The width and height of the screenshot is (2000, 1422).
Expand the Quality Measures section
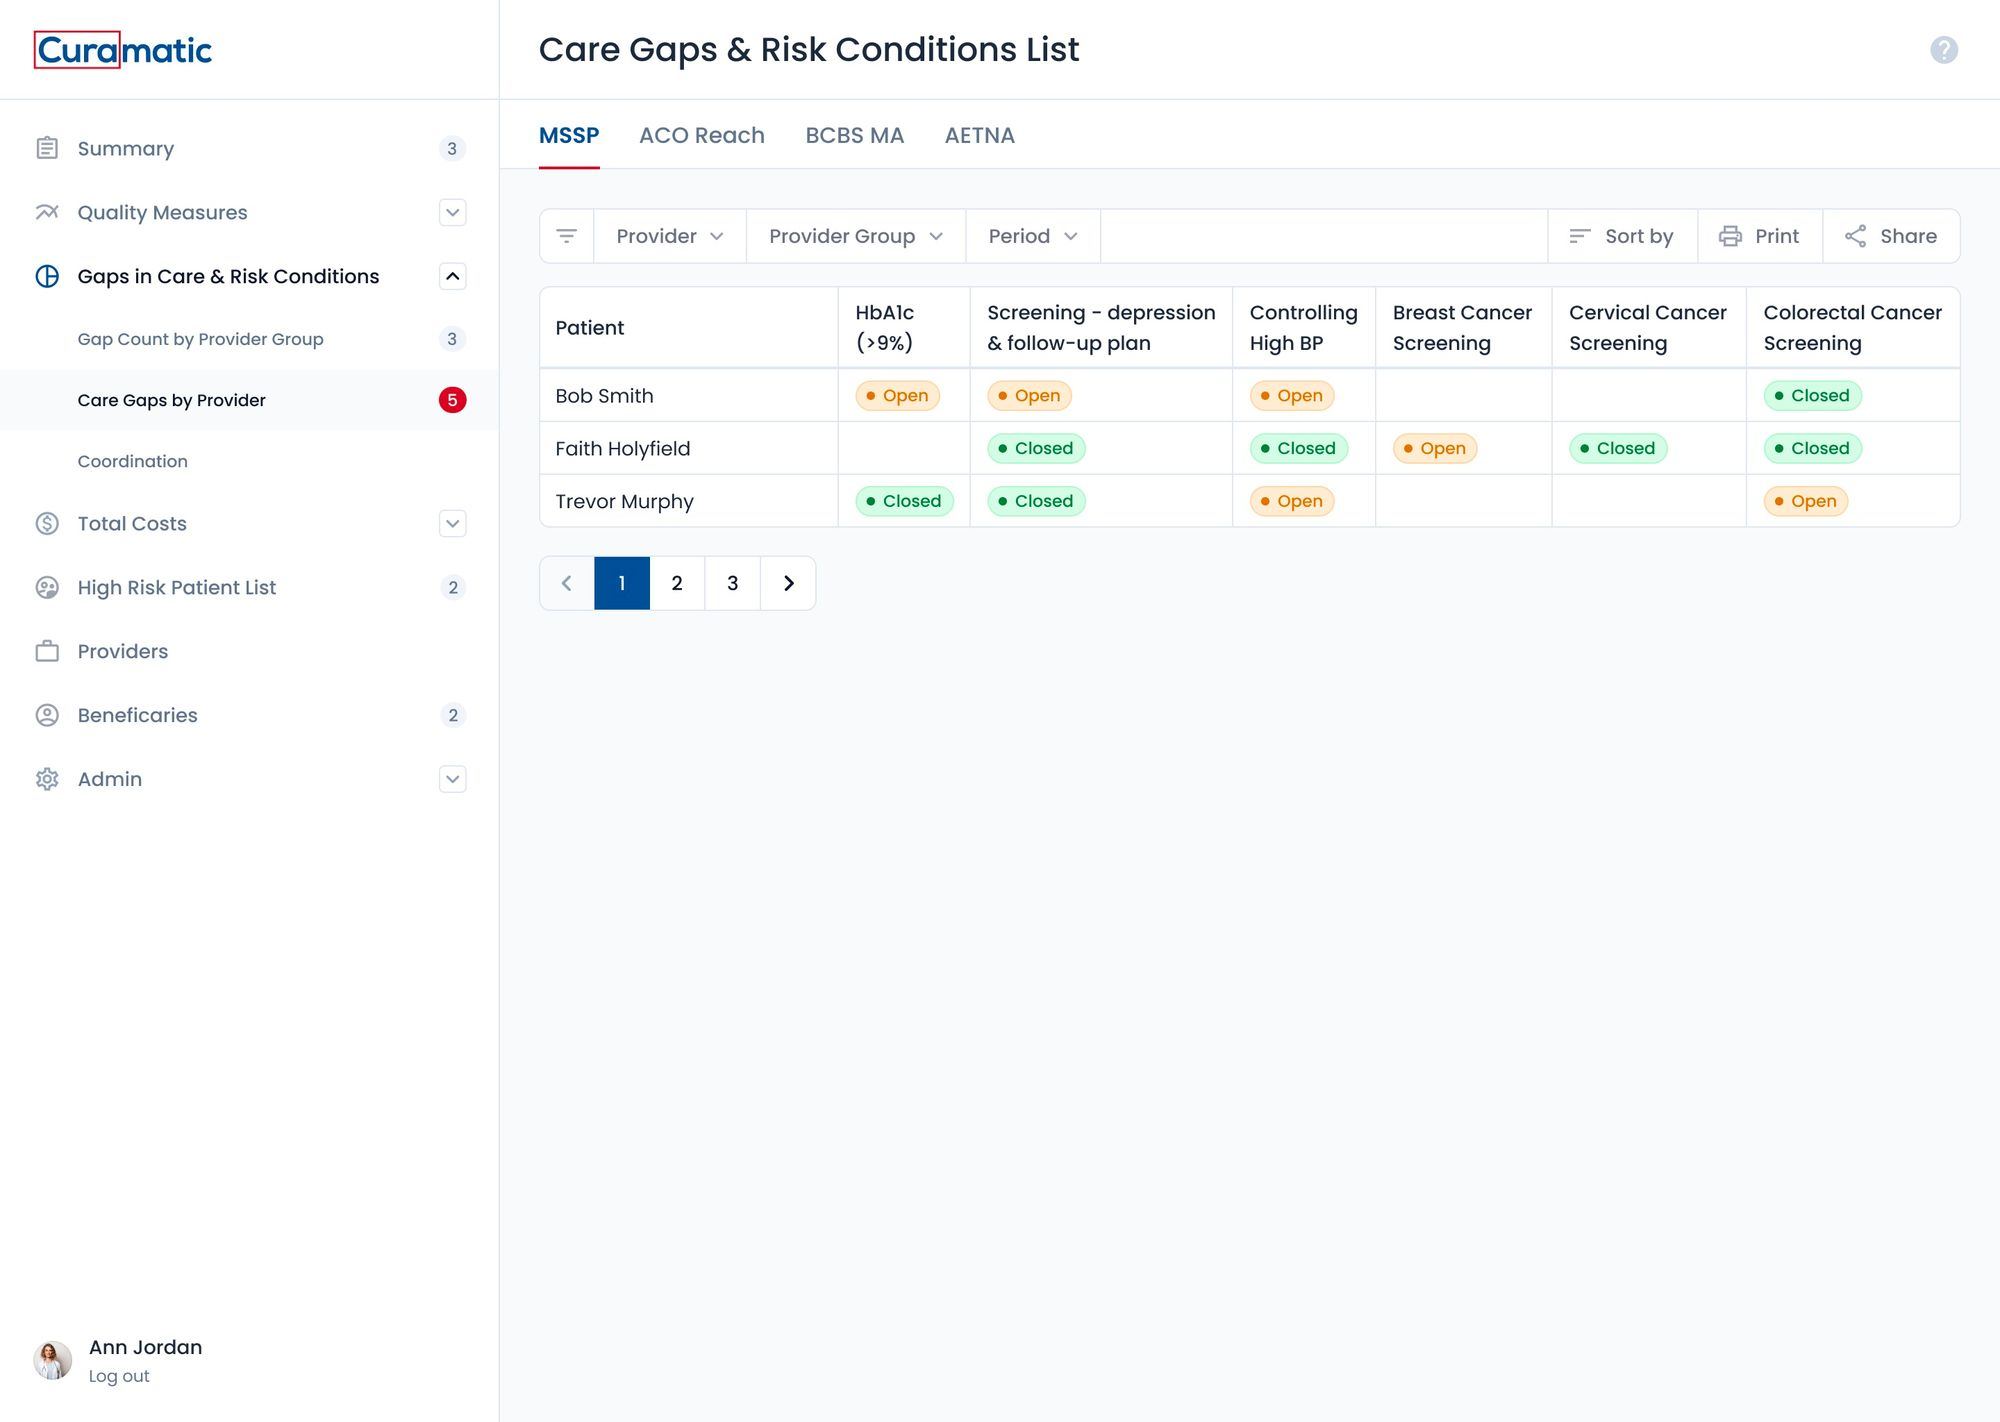[x=452, y=212]
